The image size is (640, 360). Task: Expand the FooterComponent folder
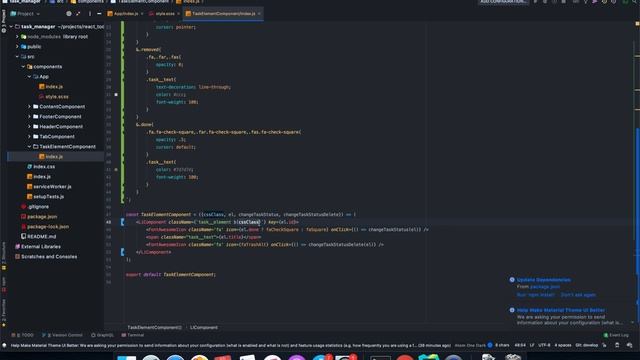29,116
